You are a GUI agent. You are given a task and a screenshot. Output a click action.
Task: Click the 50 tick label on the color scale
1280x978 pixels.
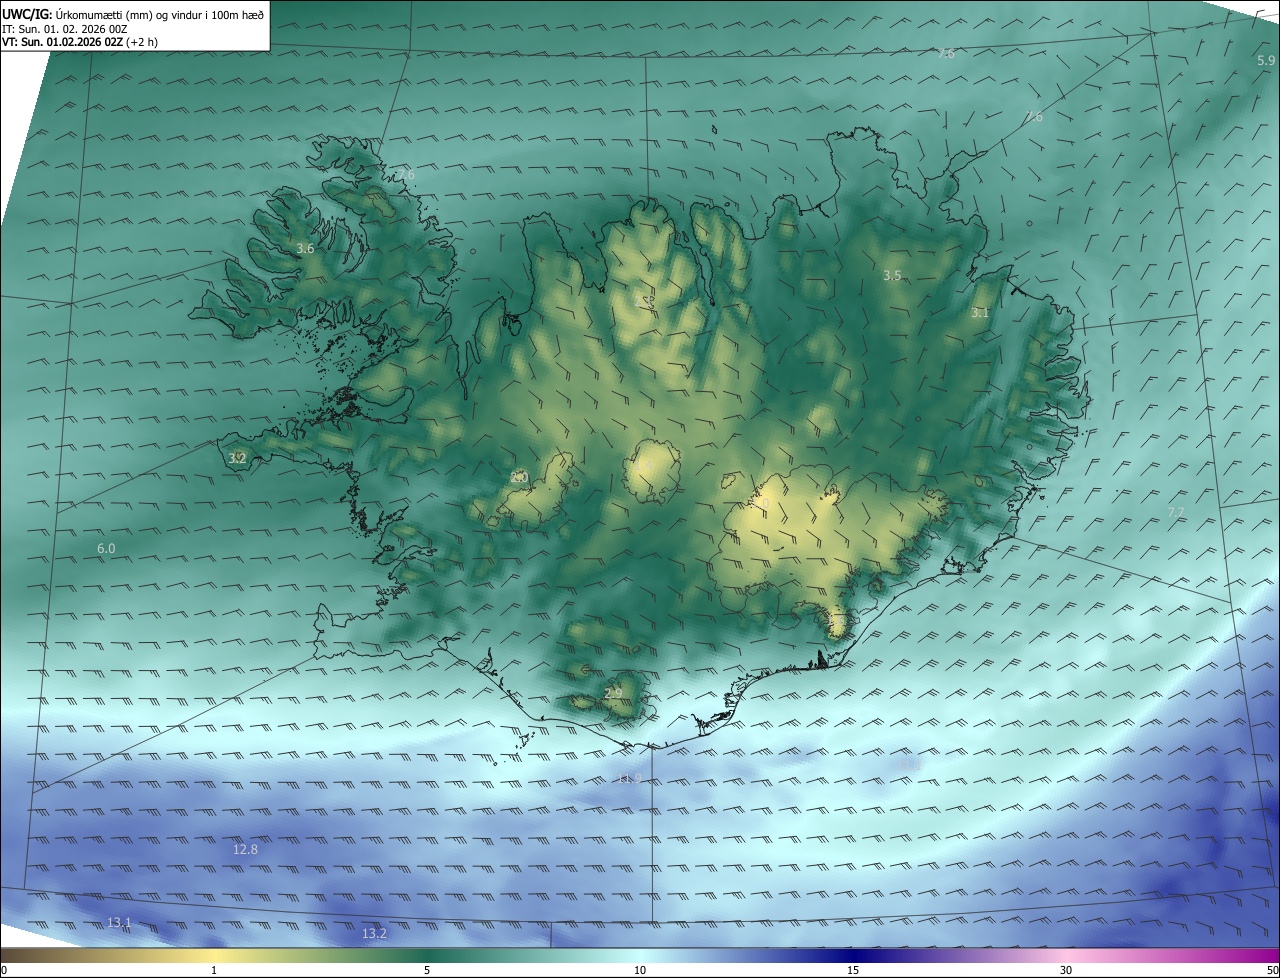(1272, 970)
